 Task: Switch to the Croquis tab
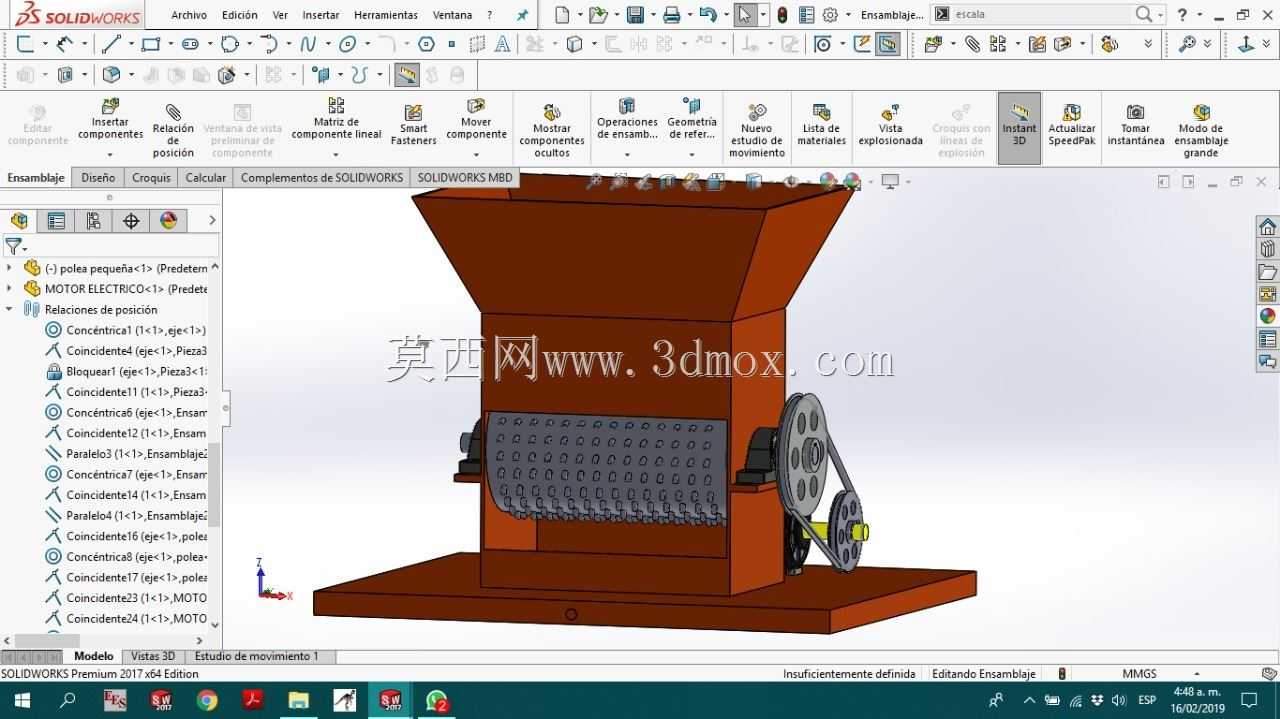(x=151, y=177)
